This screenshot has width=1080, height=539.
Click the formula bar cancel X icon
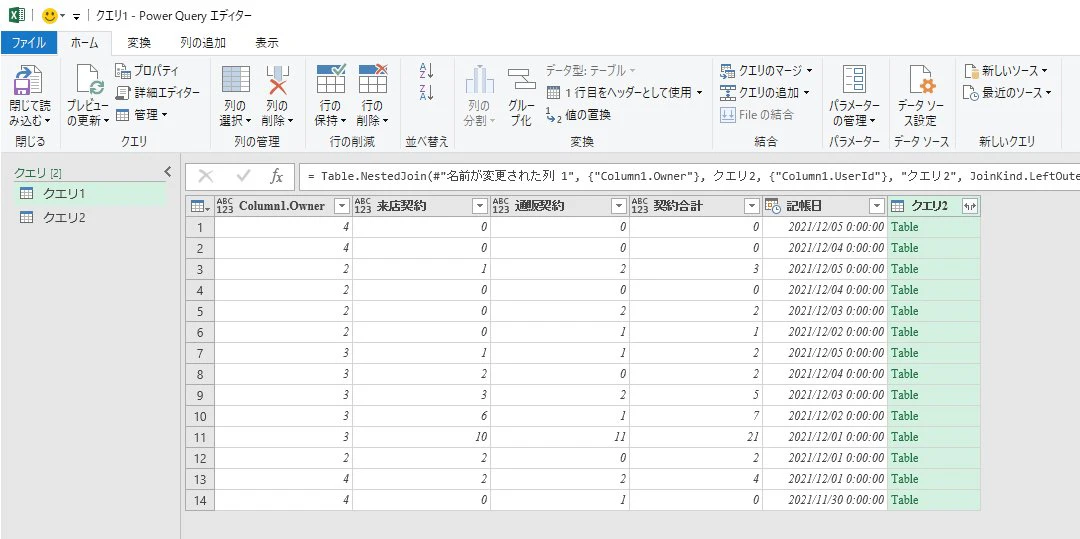(205, 177)
